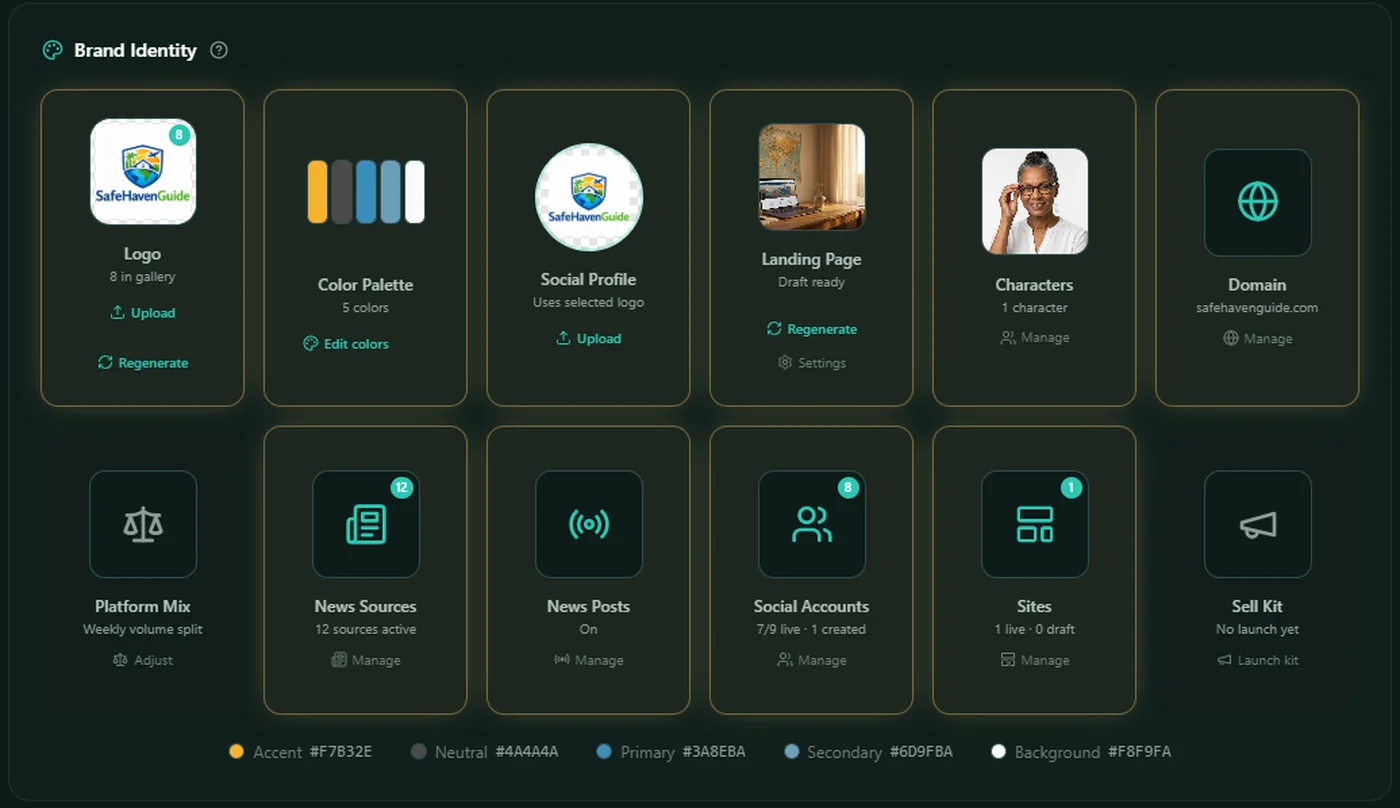Manage Sites
This screenshot has height=808, width=1400.
1035,660
